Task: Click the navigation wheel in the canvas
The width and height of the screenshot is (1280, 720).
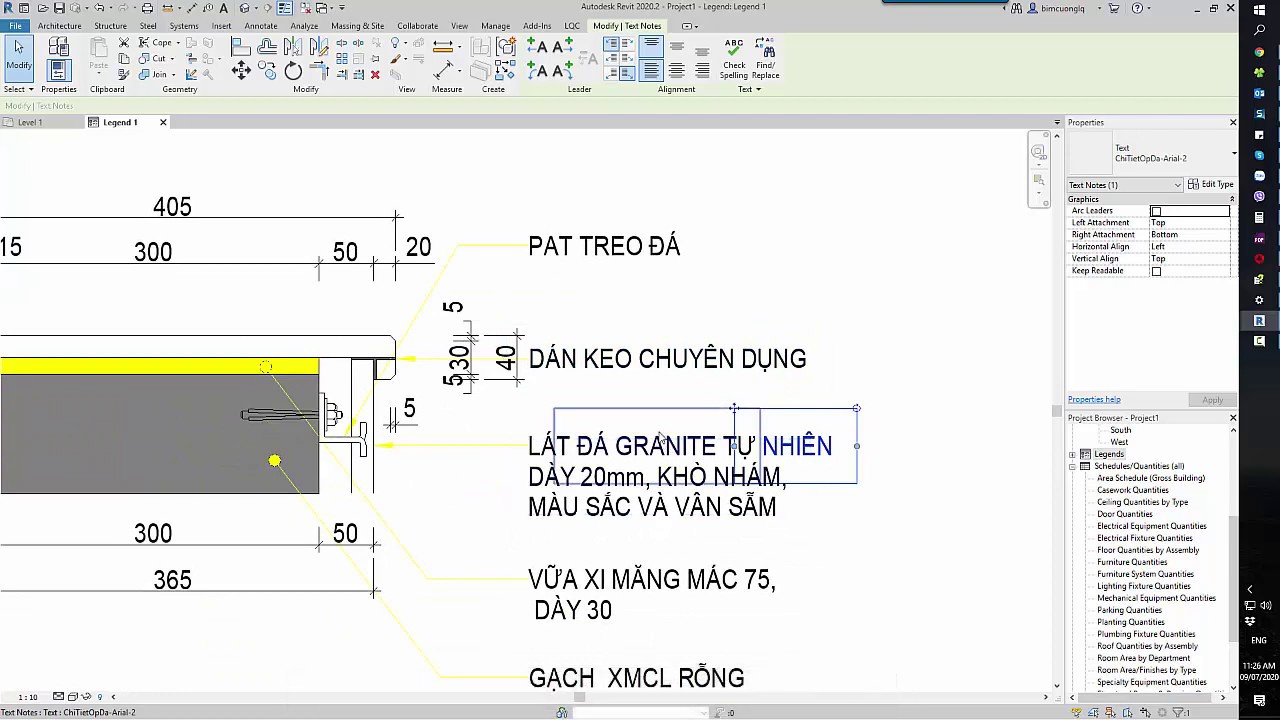Action: click(1038, 152)
